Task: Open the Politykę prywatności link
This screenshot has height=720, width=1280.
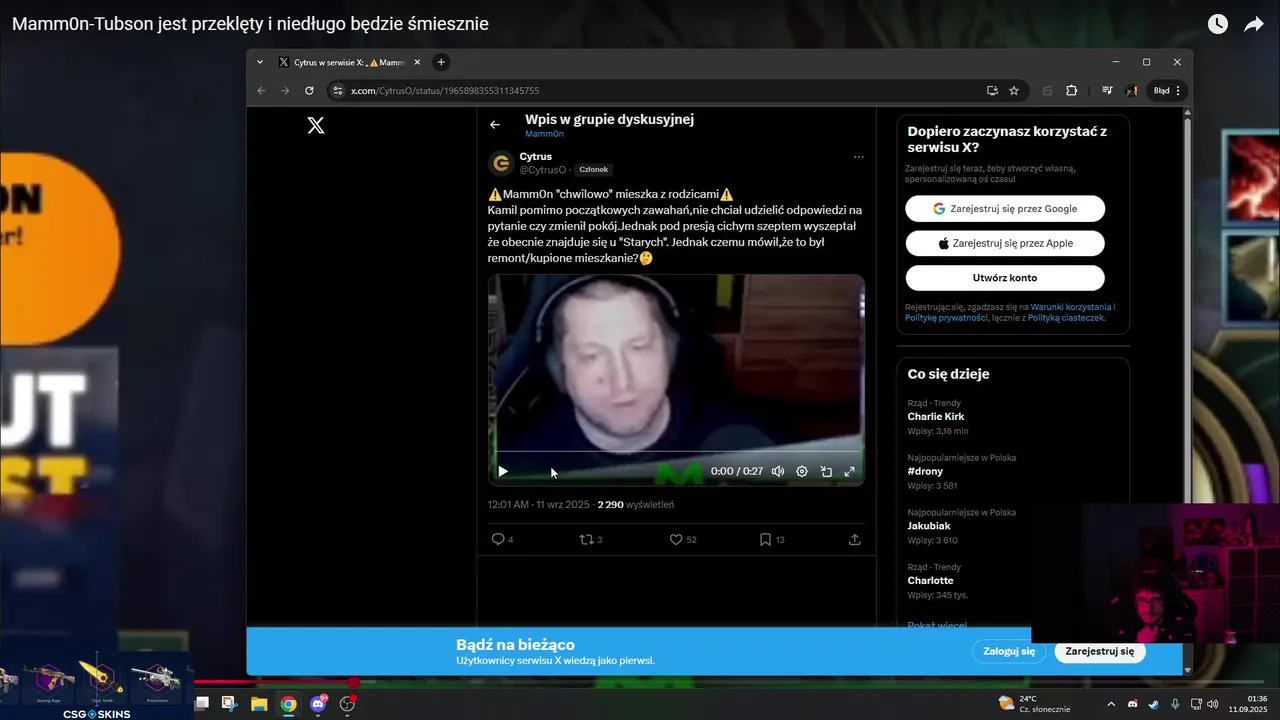Action: (946, 317)
